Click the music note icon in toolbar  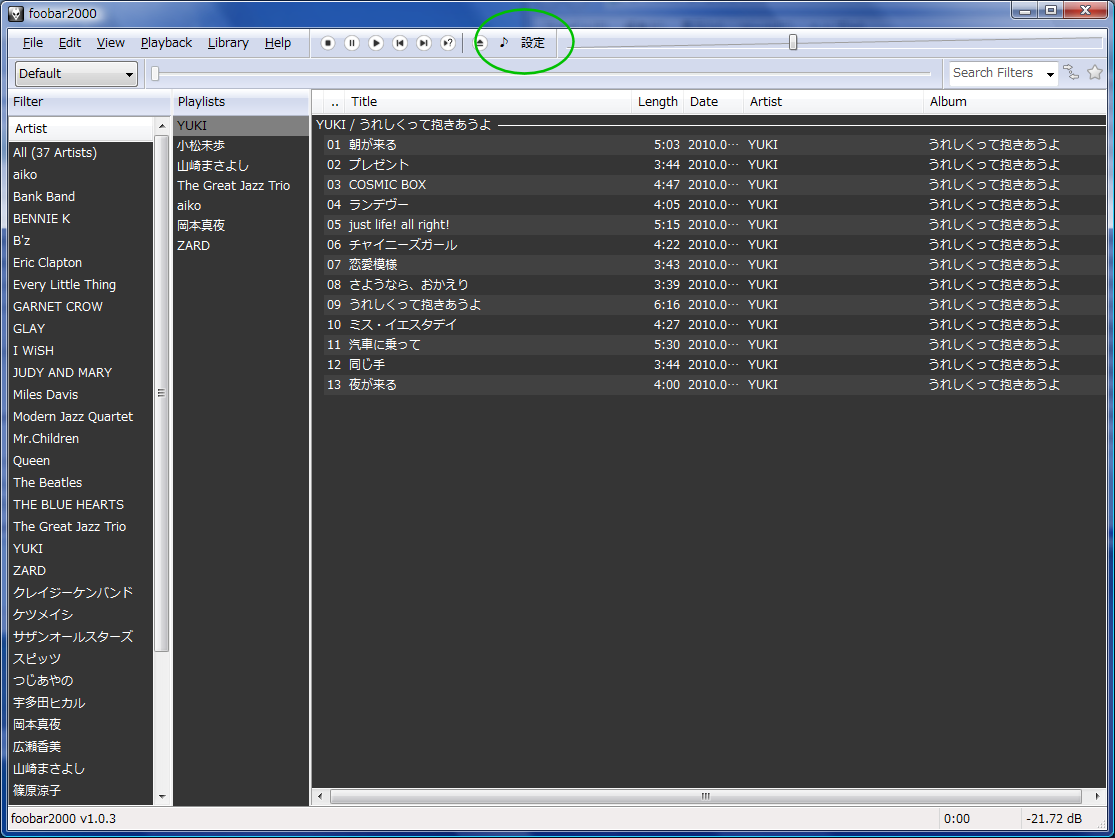point(503,43)
